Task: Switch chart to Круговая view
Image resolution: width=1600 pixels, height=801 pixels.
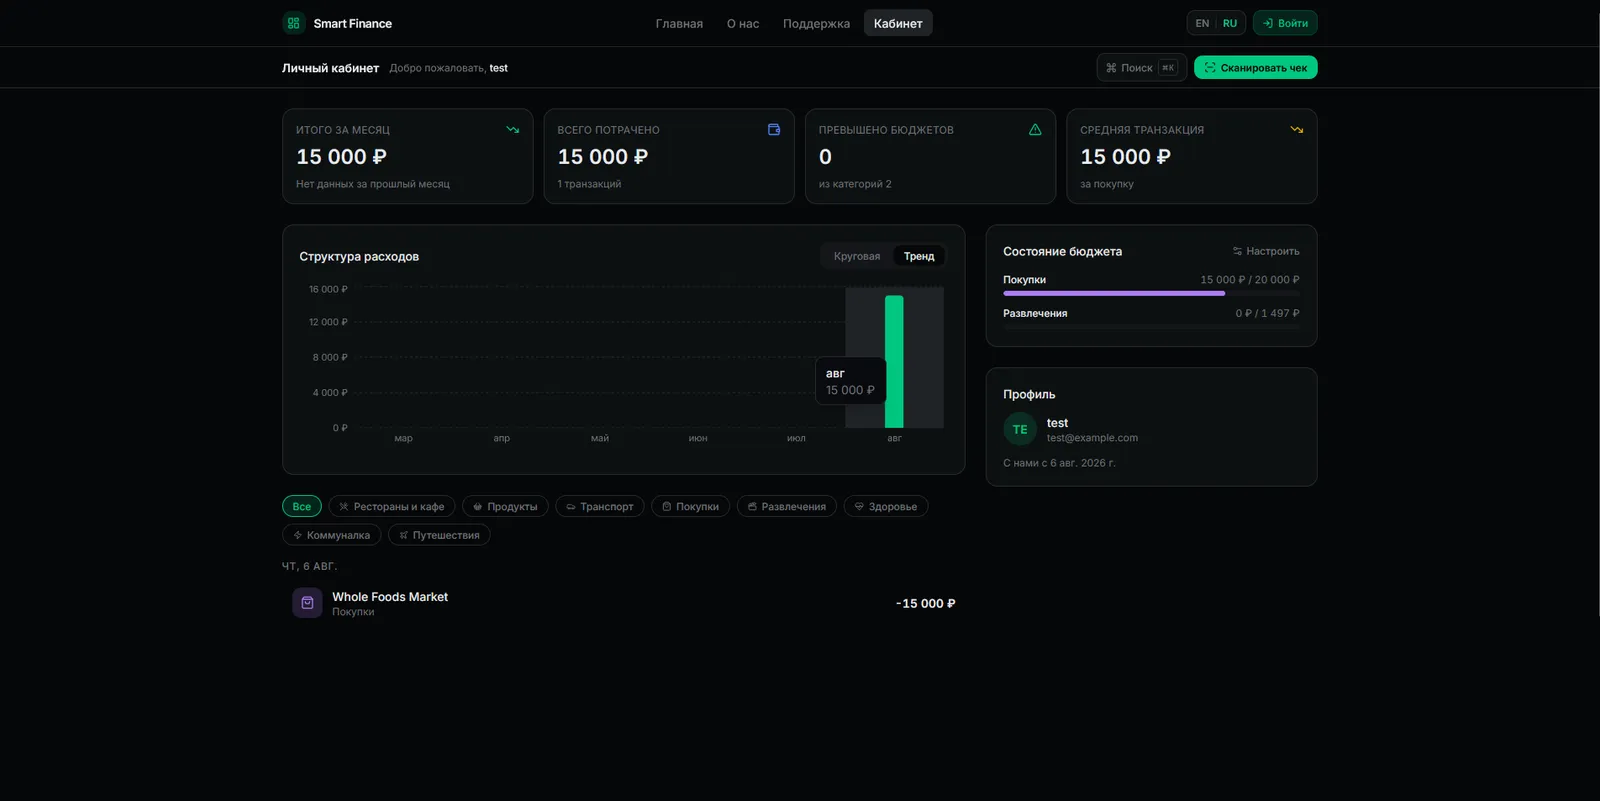Action: click(857, 256)
